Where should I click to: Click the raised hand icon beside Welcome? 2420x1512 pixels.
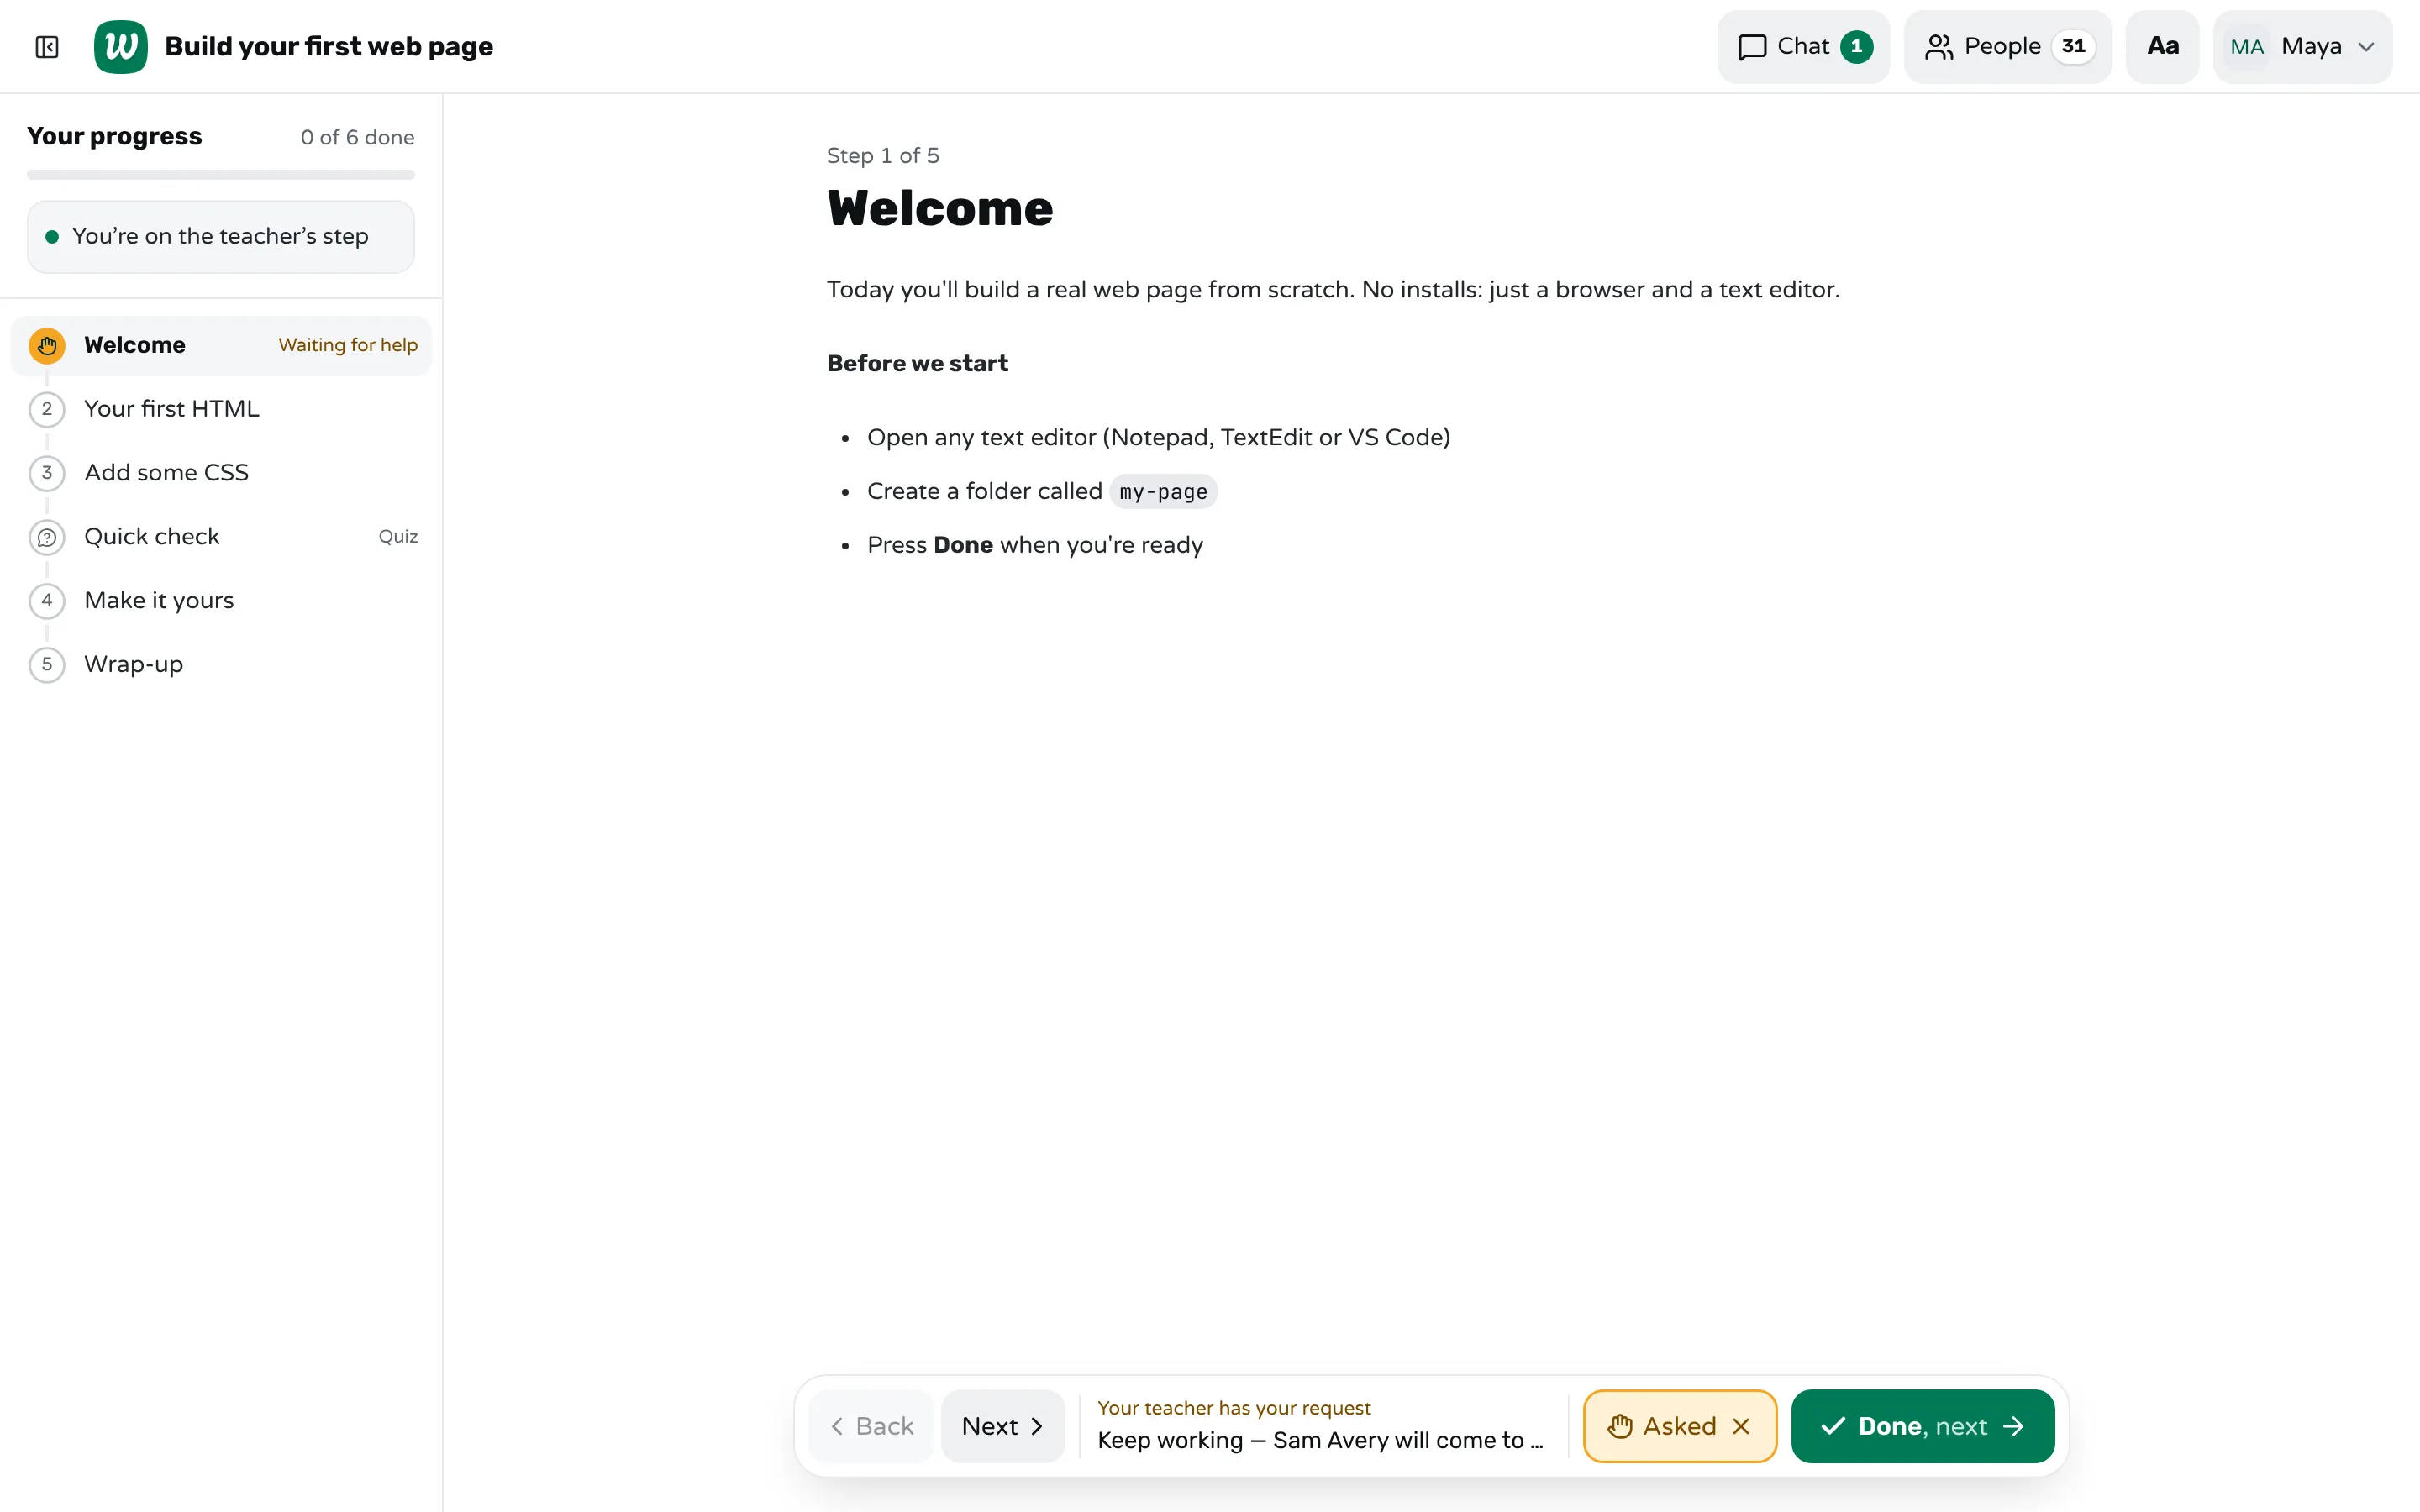pos(47,346)
